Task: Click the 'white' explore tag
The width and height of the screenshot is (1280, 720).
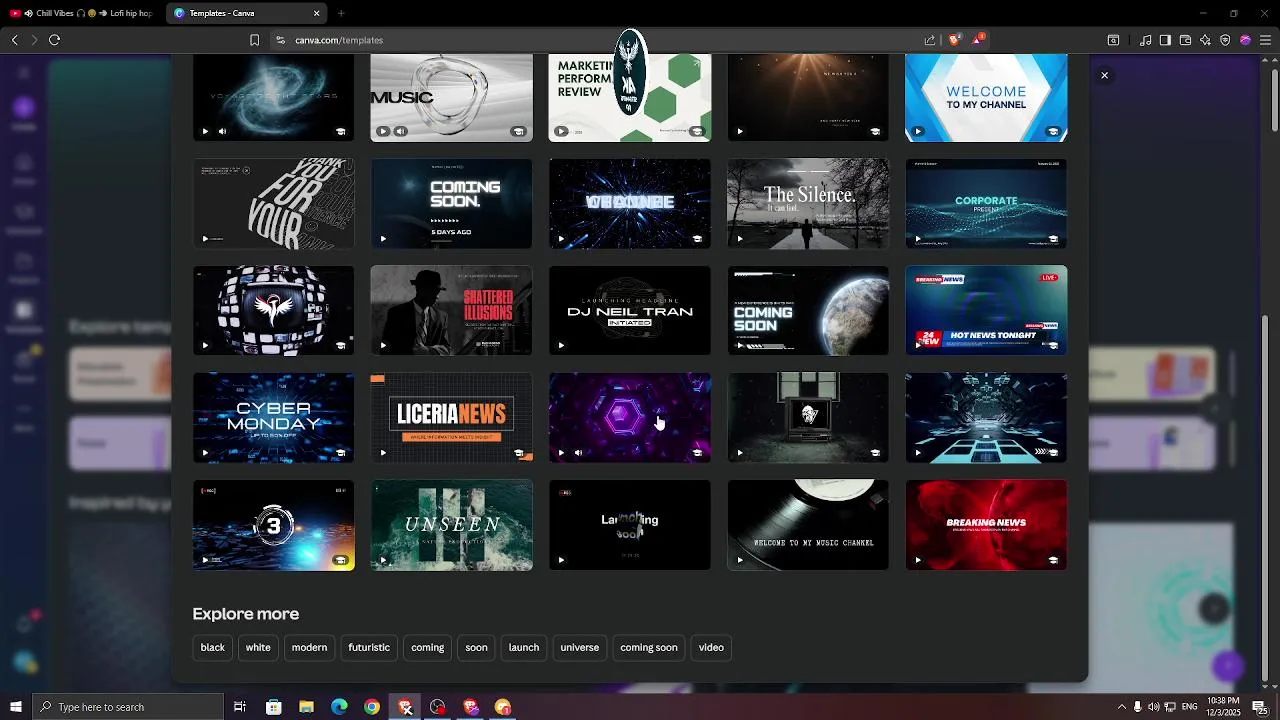Action: [x=258, y=648]
